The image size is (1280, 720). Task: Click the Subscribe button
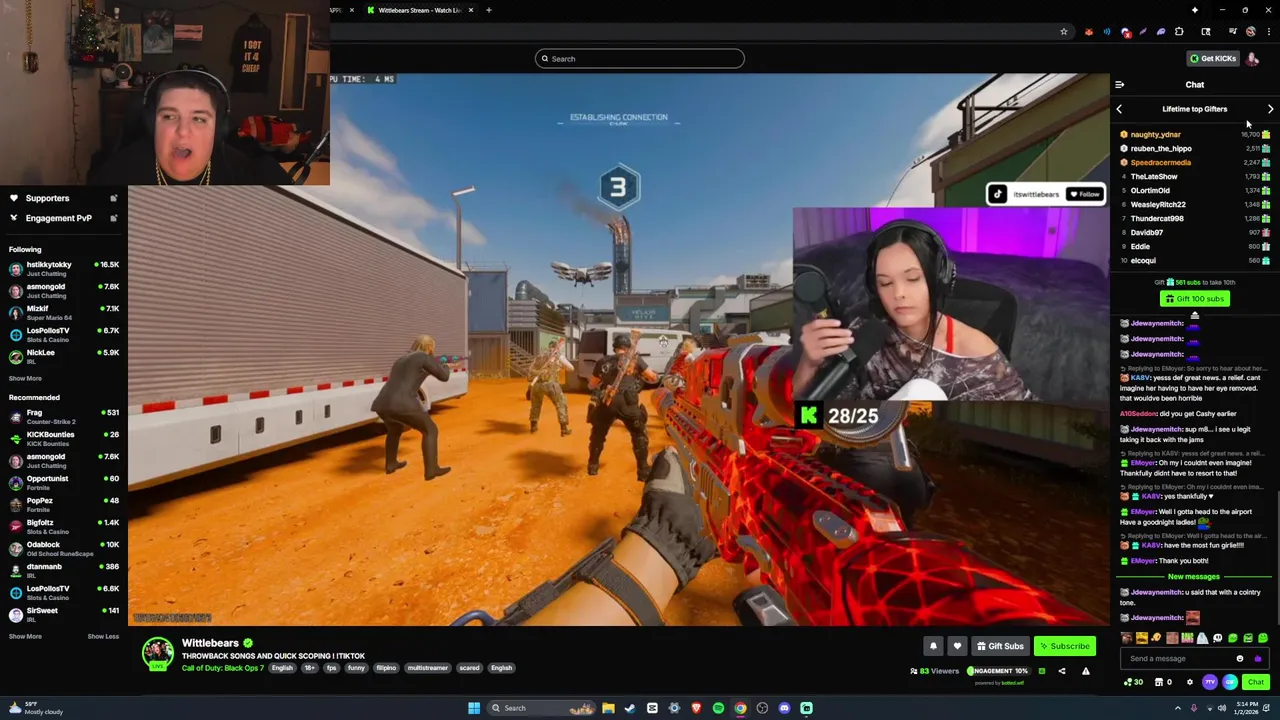pyautogui.click(x=1064, y=646)
